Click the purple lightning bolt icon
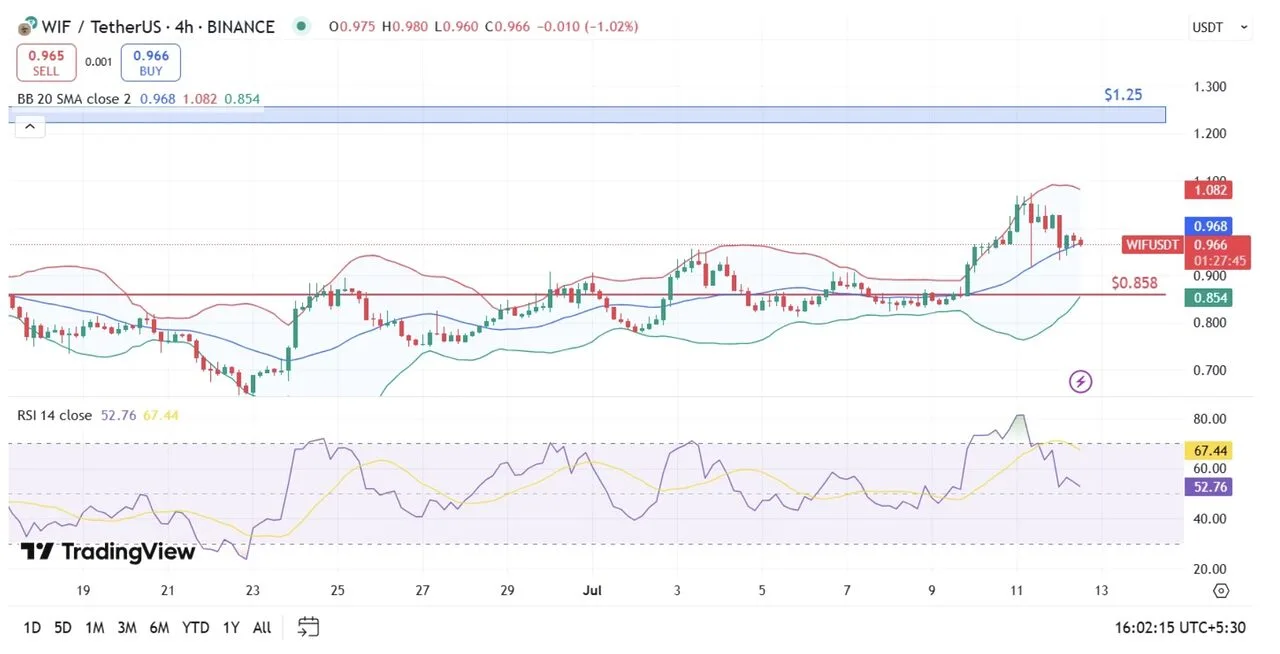Screen dimensions: 1280x654 pyautogui.click(x=1080, y=381)
